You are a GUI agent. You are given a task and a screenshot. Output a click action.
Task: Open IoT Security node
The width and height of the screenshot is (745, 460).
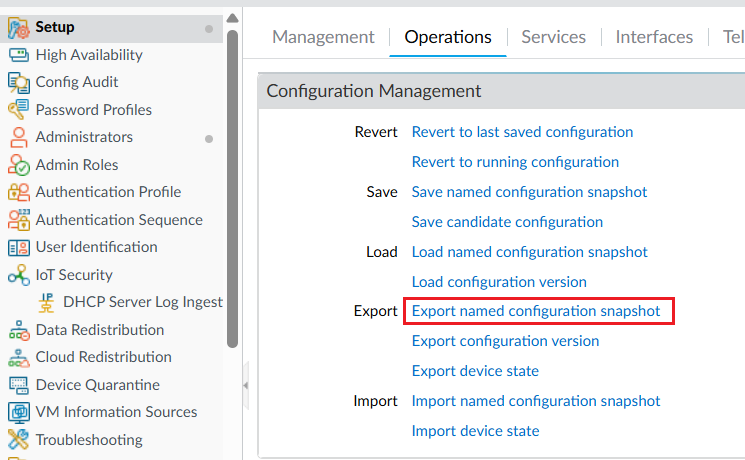74,275
